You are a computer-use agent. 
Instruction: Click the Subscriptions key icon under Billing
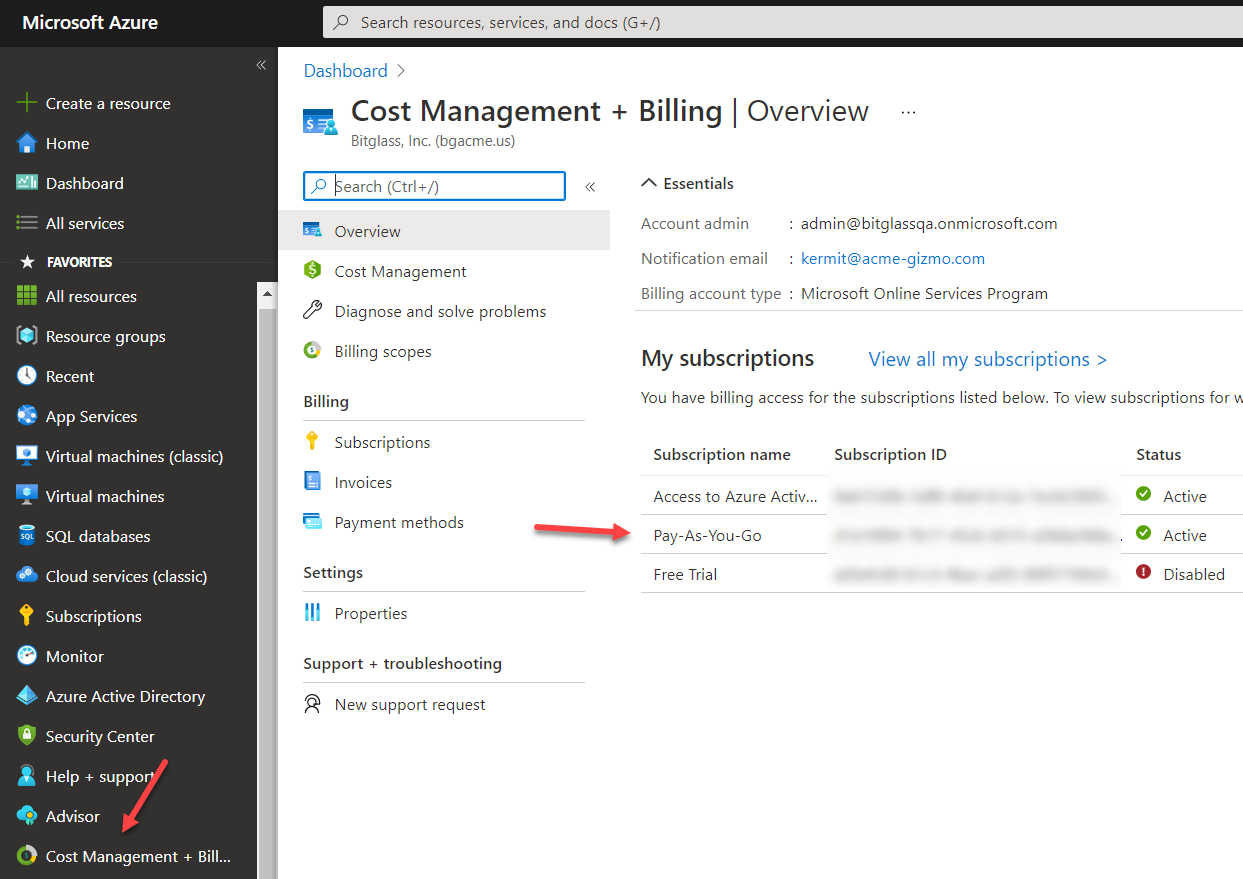point(313,442)
